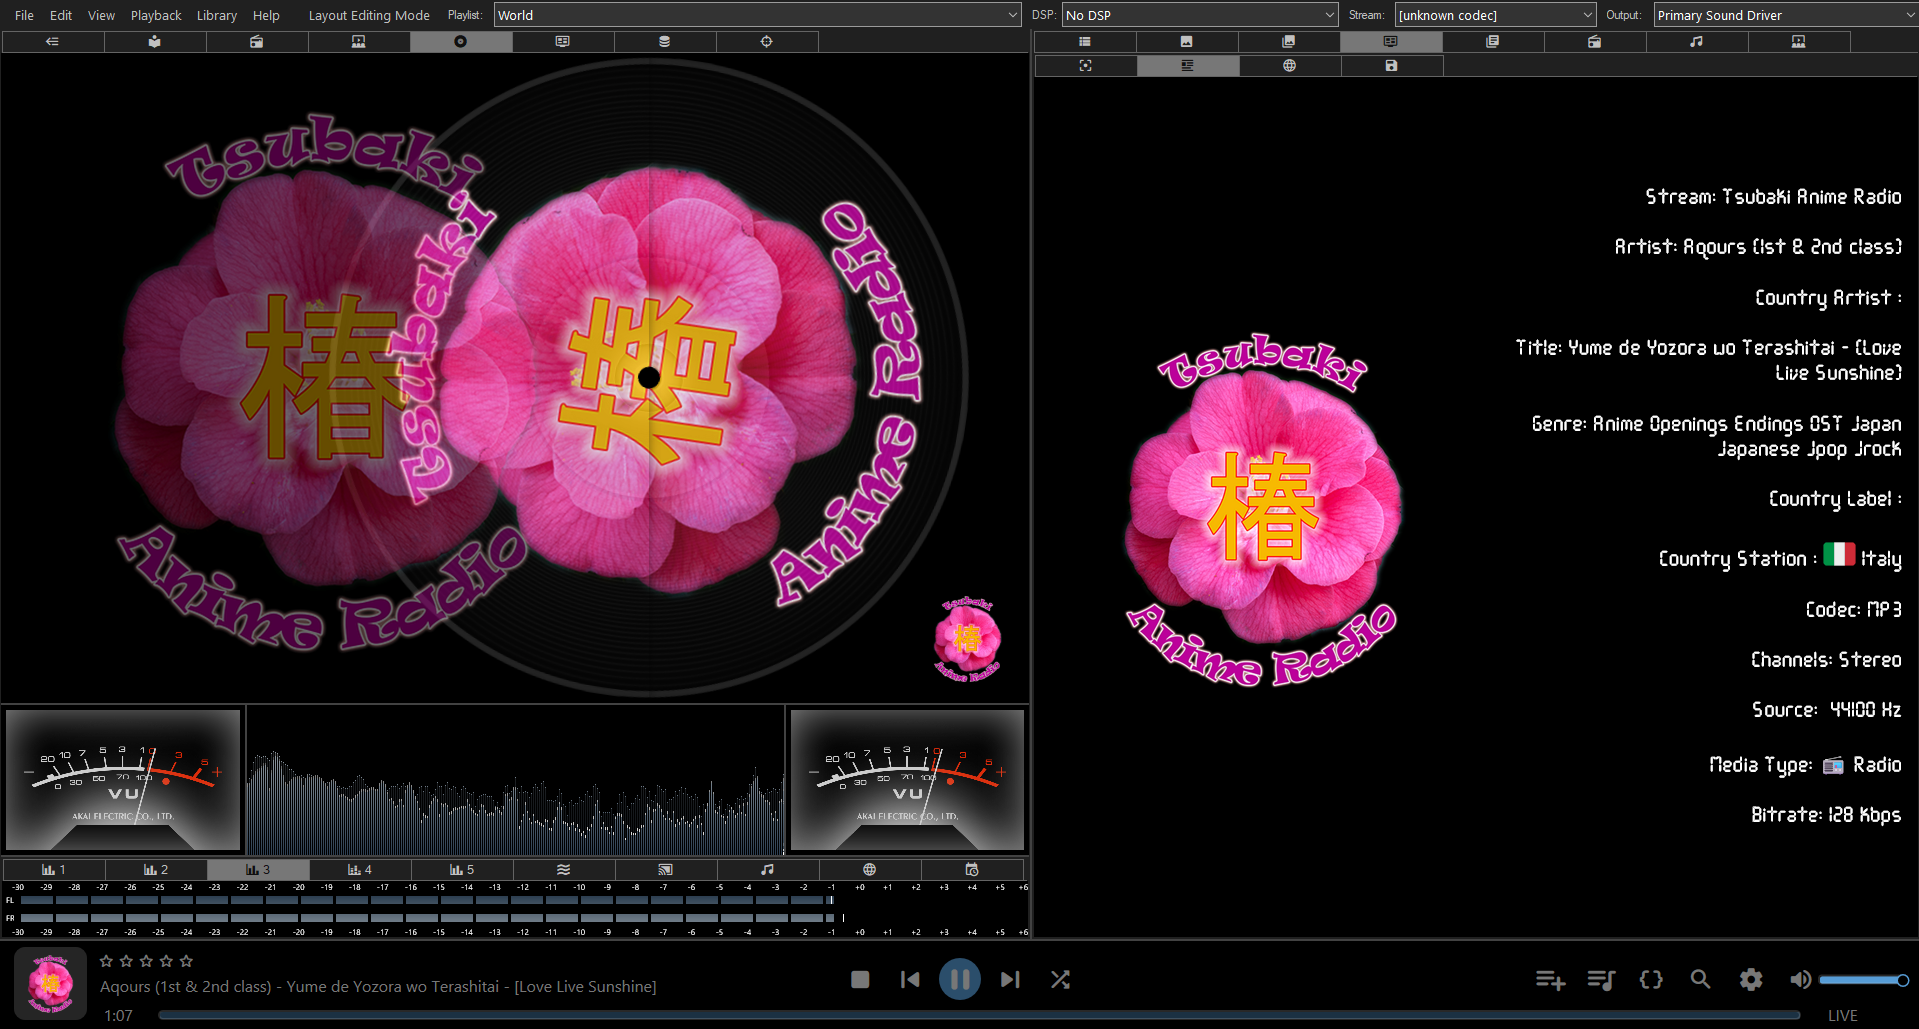Select the left panel reader/book icon tab
The width and height of the screenshot is (1919, 1029).
pyautogui.click(x=155, y=41)
